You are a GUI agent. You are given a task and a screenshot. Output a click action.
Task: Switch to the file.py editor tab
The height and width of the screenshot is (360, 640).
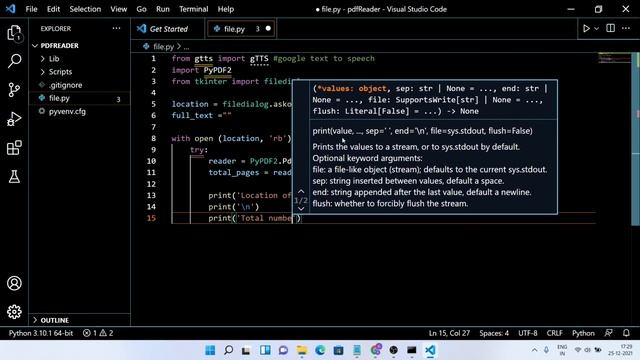241,29
